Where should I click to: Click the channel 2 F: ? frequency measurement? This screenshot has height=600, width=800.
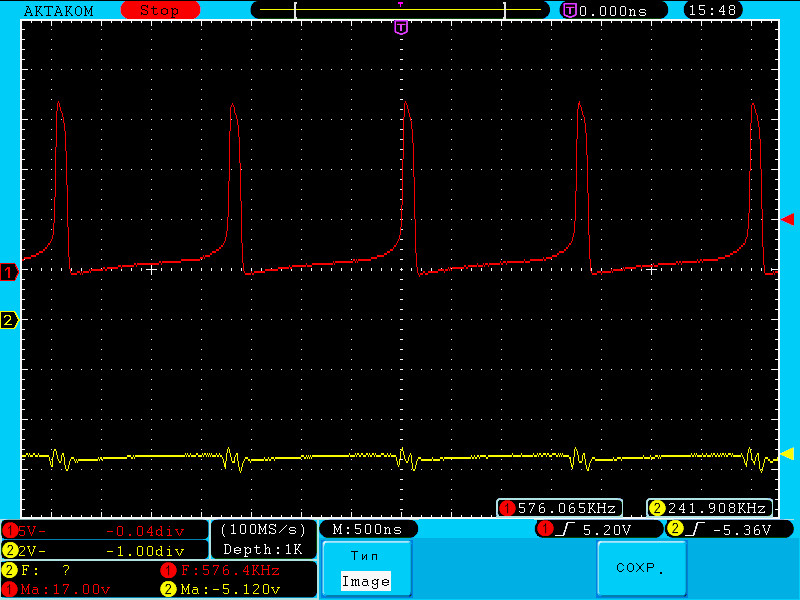[x=38, y=570]
